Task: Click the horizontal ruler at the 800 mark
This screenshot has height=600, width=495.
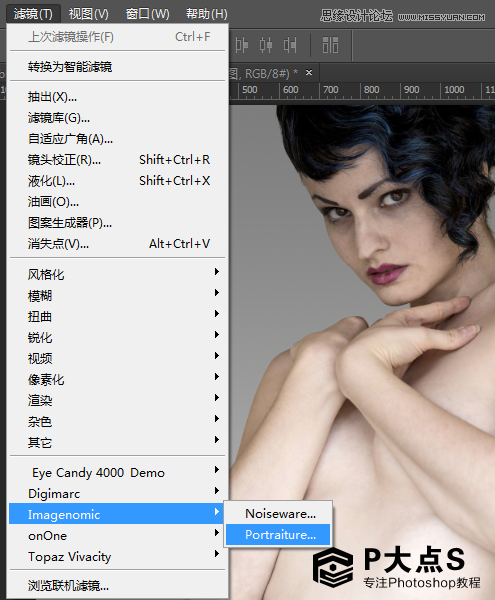Action: click(361, 90)
